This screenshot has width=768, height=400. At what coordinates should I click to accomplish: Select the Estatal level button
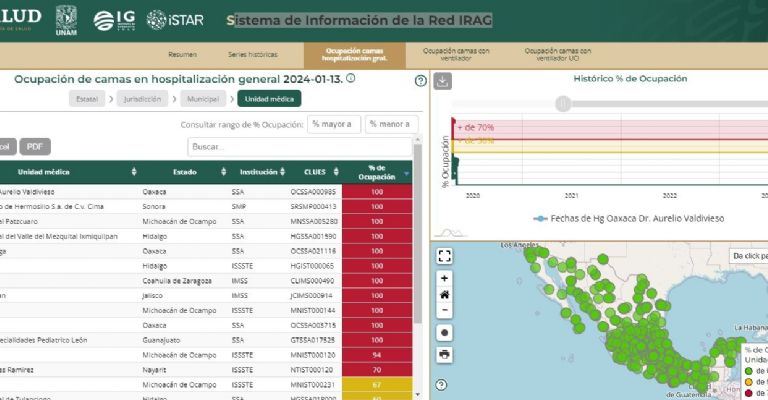88,99
